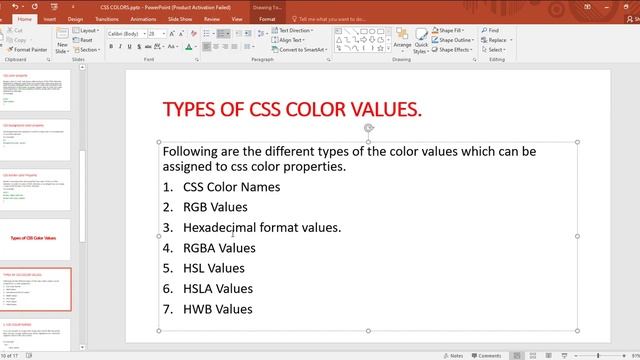Open Quick Styles gallery

tap(421, 41)
